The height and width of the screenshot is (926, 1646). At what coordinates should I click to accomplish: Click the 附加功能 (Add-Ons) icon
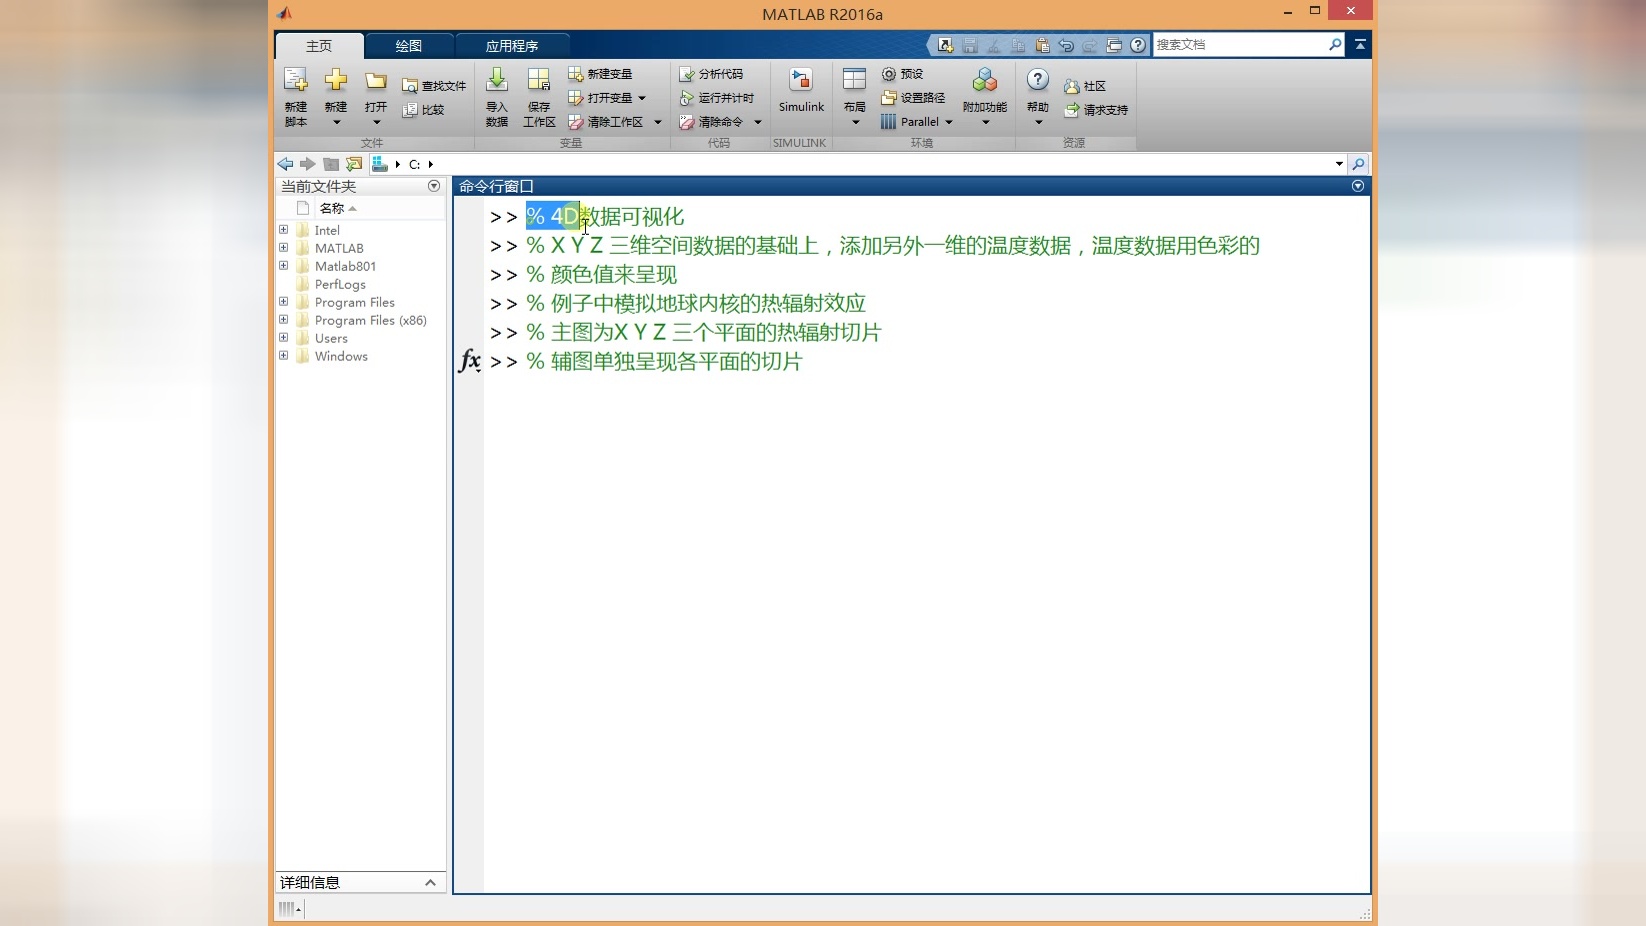(x=985, y=81)
